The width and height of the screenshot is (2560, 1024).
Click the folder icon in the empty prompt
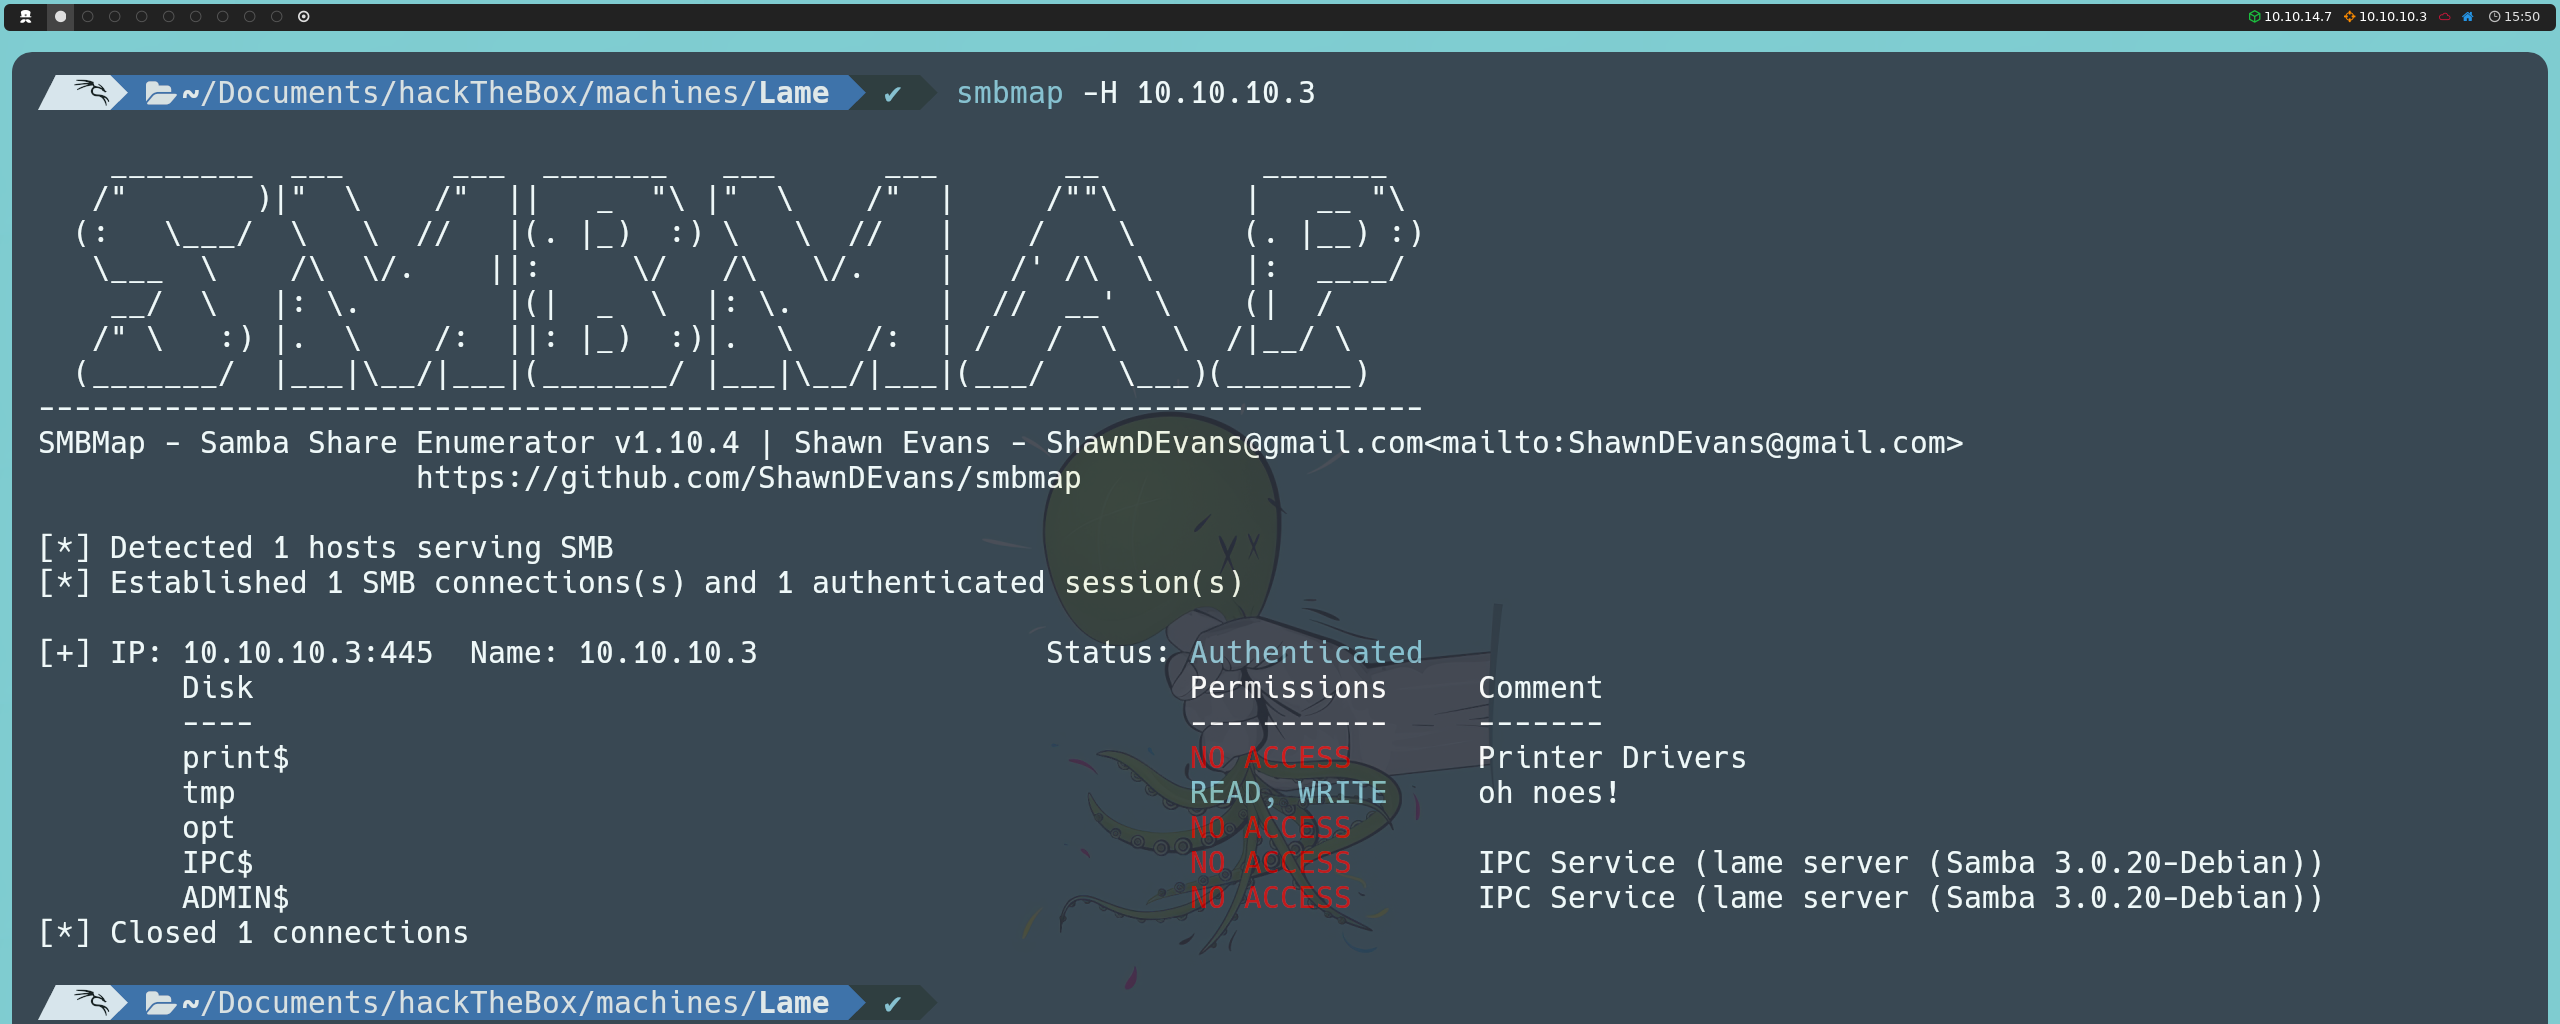pyautogui.click(x=160, y=1003)
